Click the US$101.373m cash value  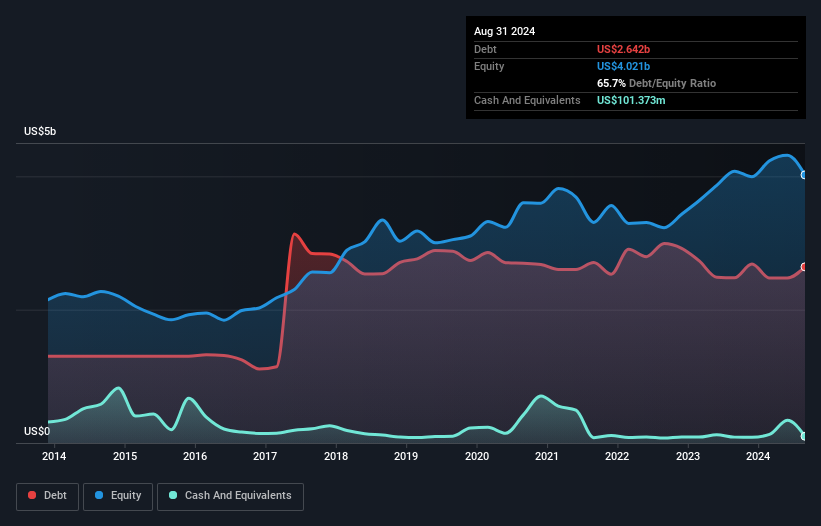pos(631,100)
